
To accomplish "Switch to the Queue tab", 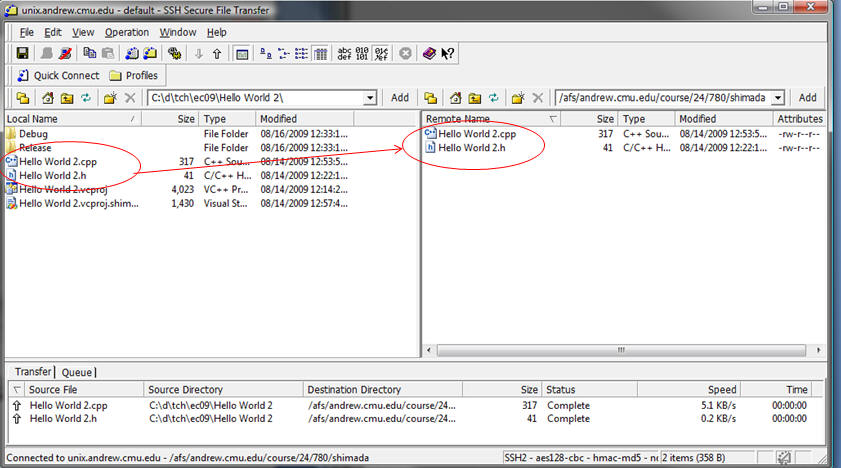I will [x=77, y=372].
